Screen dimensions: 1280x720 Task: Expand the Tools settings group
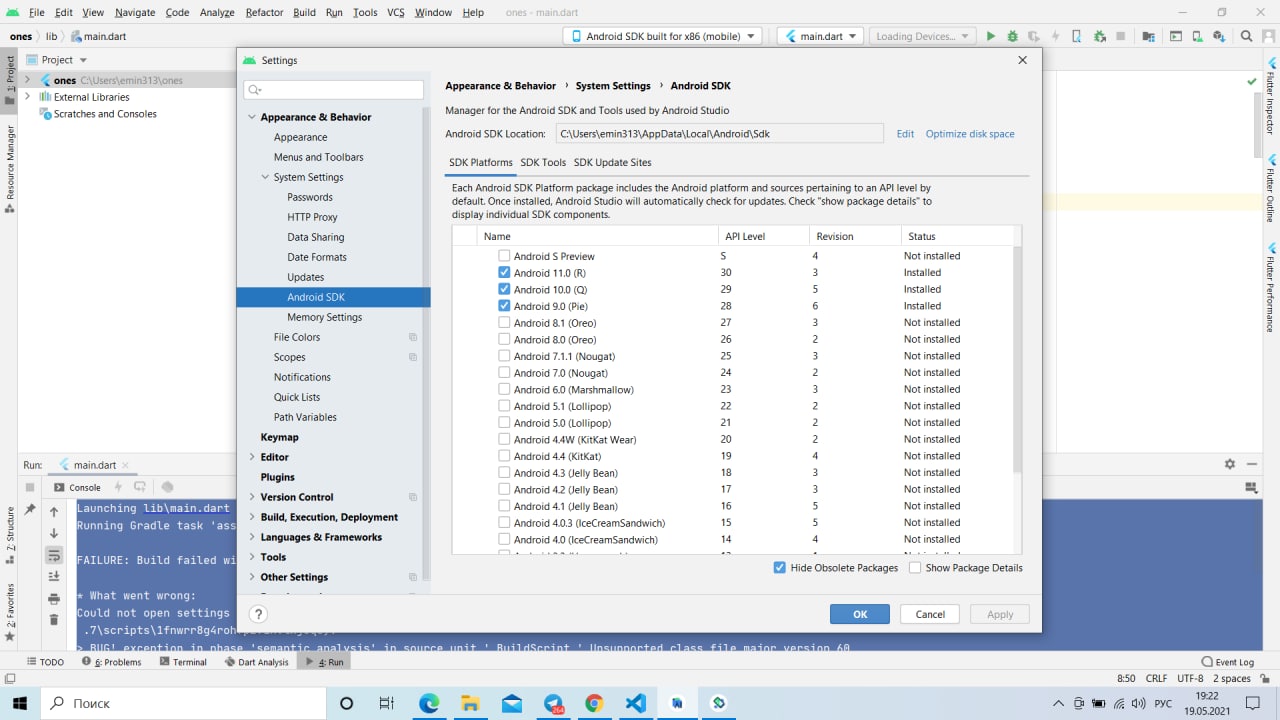(252, 557)
